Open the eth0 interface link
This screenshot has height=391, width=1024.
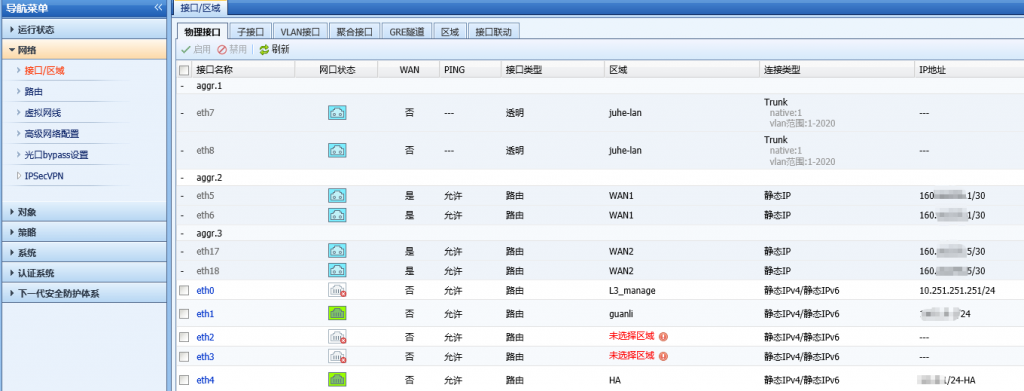(205, 290)
